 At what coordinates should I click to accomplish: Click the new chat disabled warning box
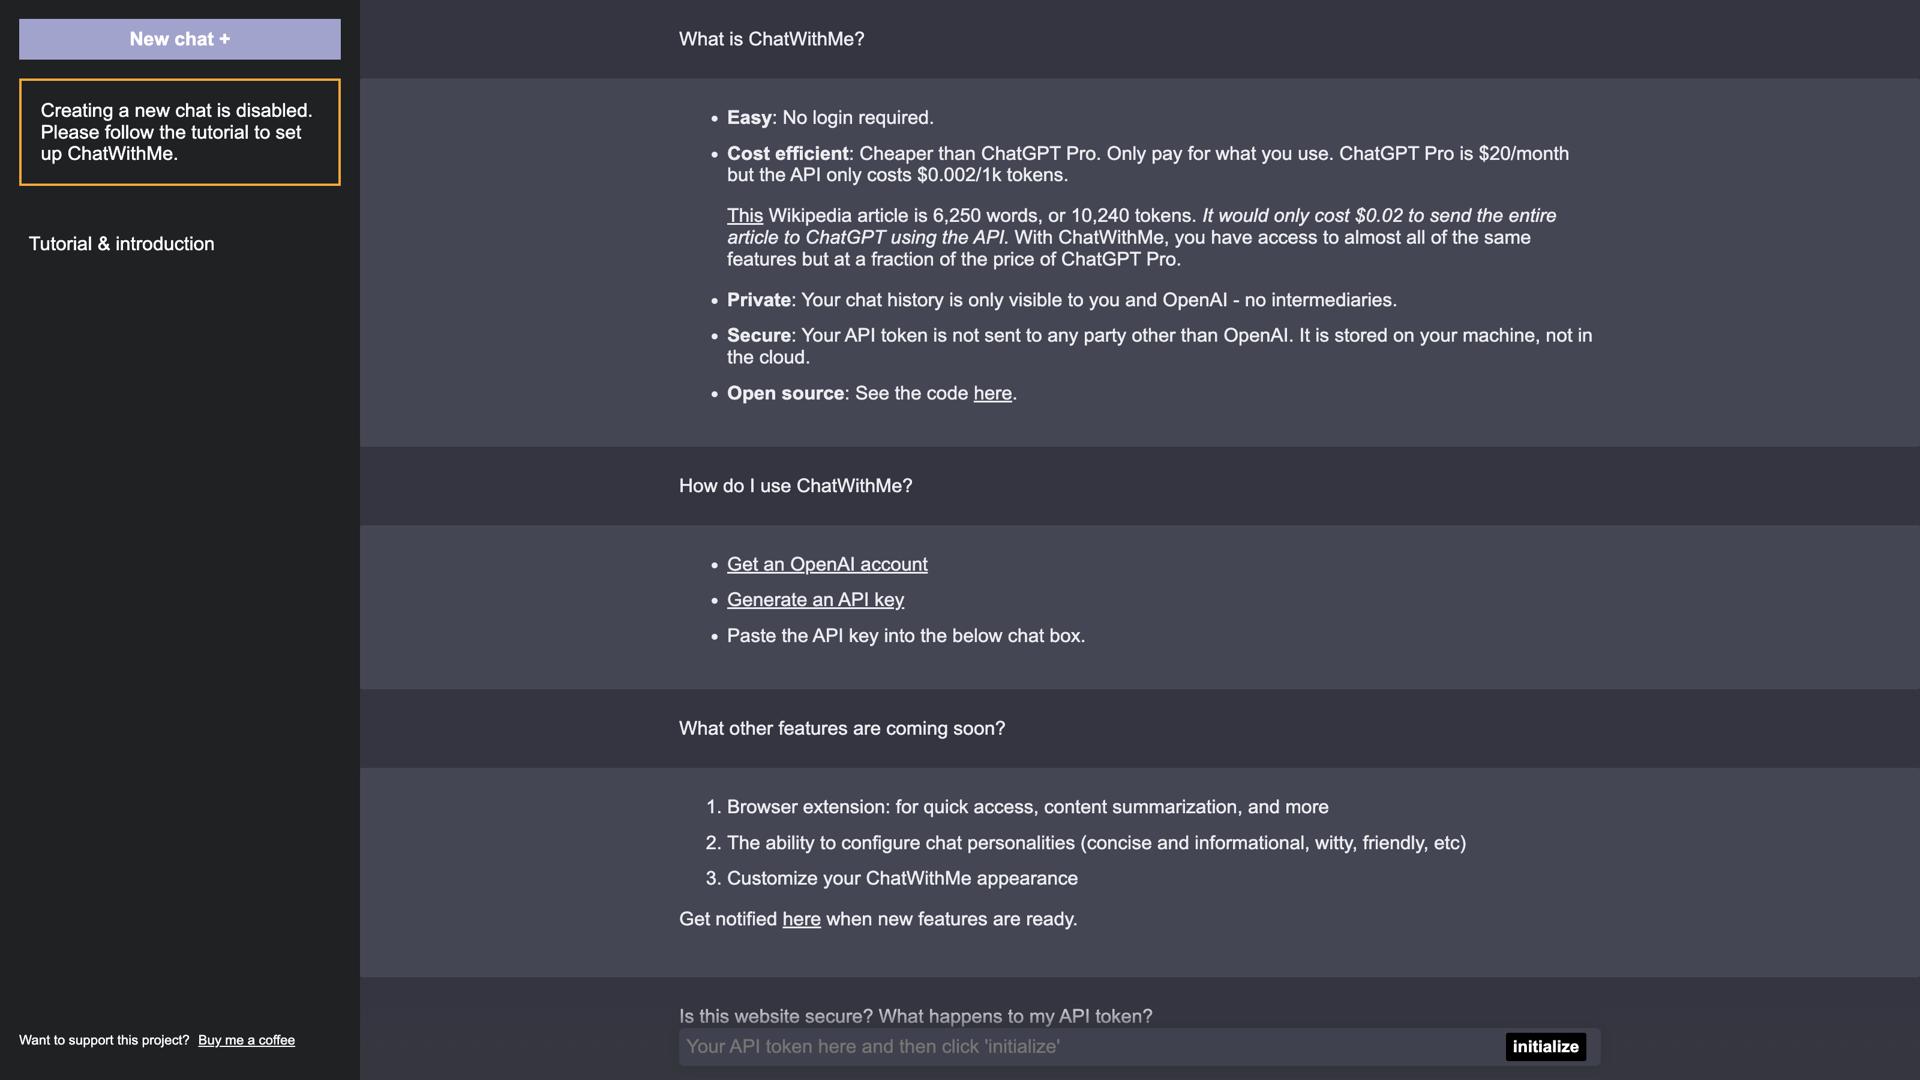pyautogui.click(x=179, y=132)
